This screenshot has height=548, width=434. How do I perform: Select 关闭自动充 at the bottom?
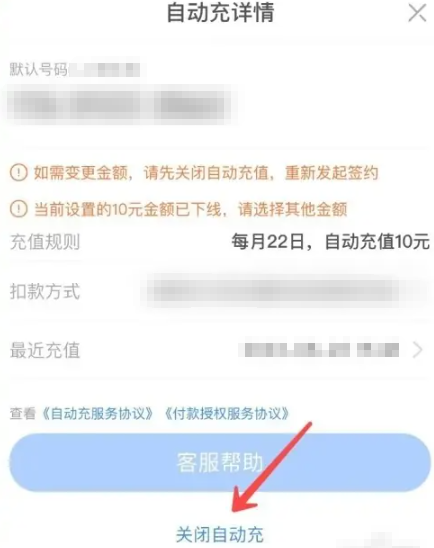point(220,534)
